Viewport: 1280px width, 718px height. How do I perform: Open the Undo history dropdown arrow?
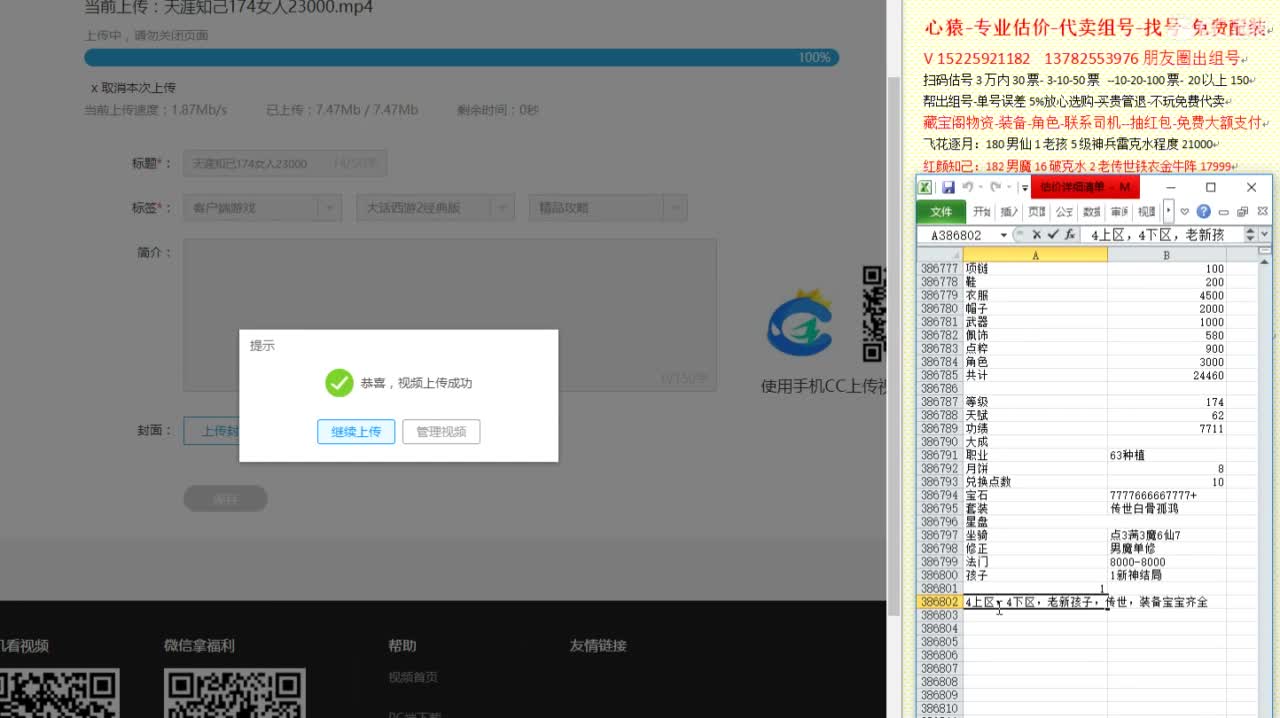[981, 187]
